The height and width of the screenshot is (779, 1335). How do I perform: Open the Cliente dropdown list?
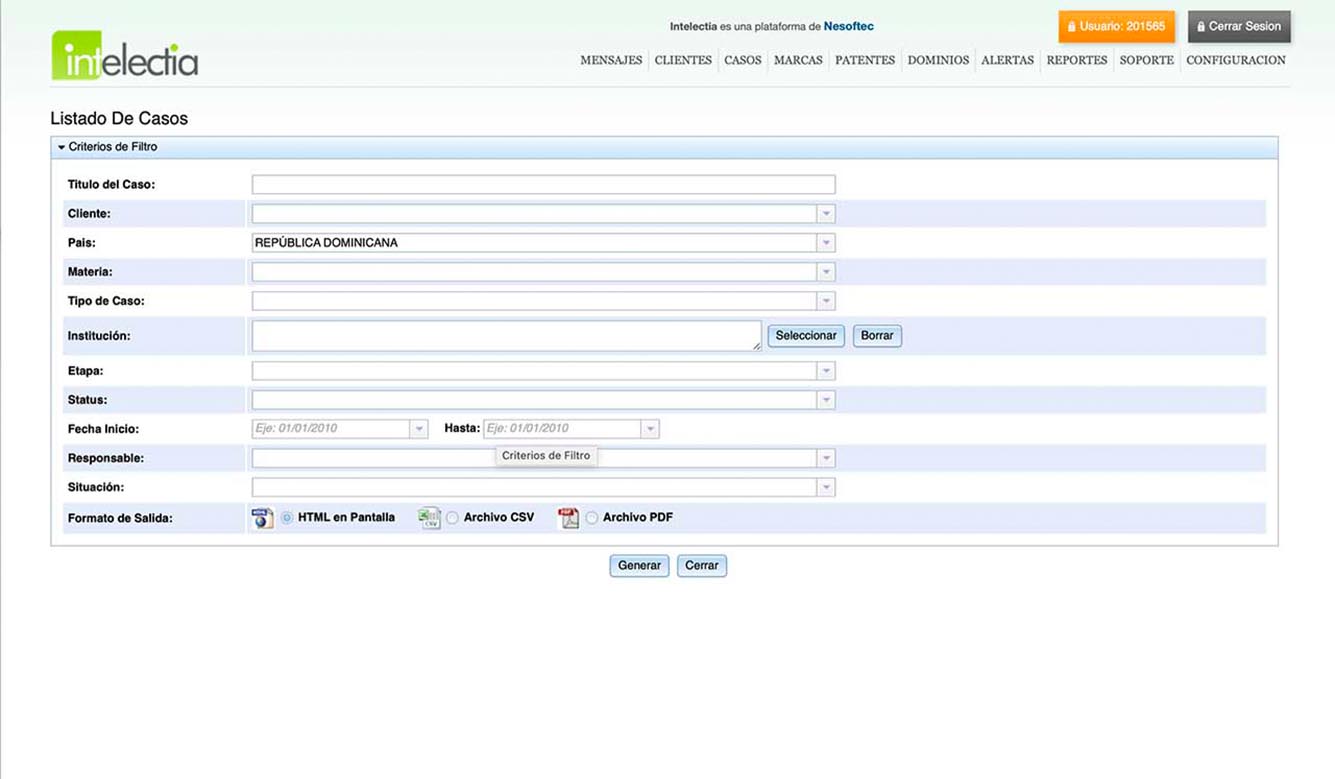coord(825,214)
